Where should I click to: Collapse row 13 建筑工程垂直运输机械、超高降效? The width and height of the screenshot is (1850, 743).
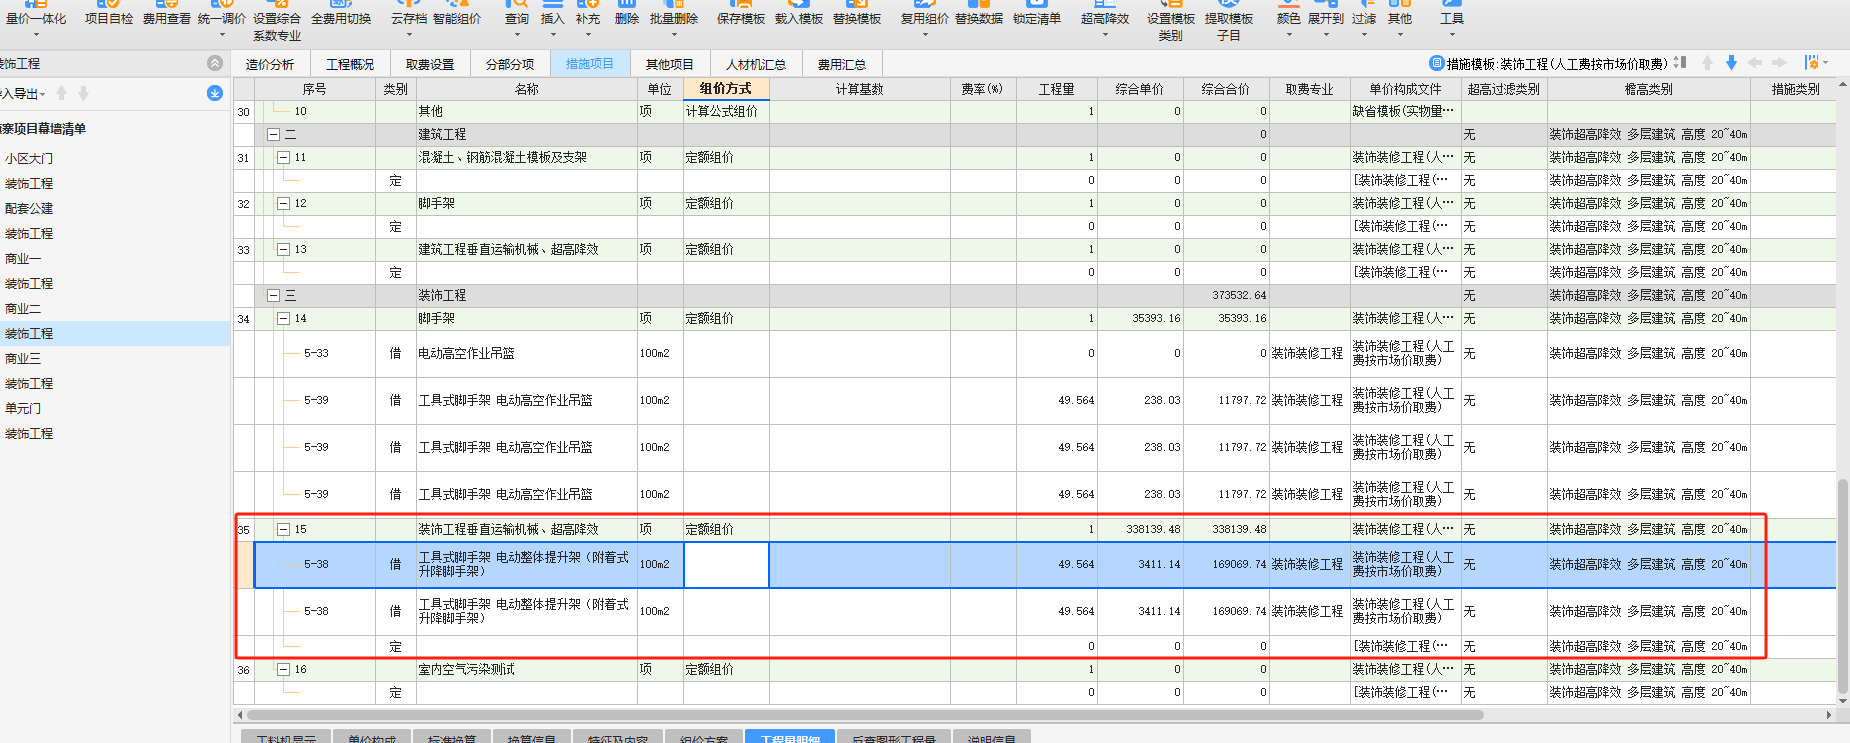283,249
